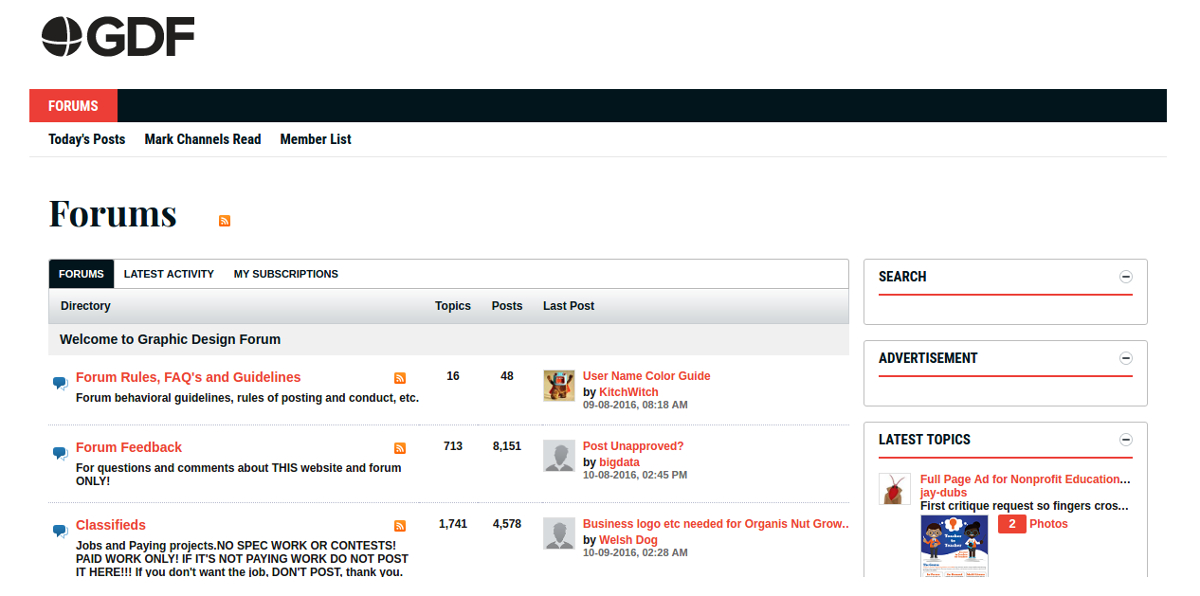Click the GDF globe logo
Image resolution: width=1200 pixels, height=596 pixels.
[61, 36]
